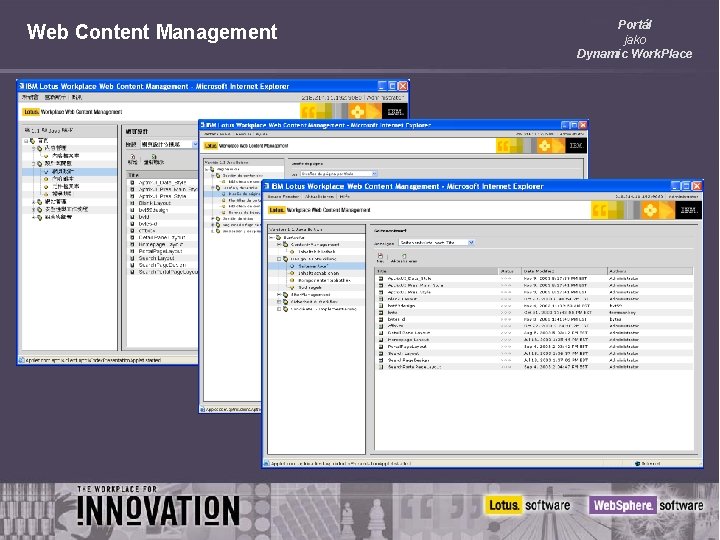This screenshot has width=720, height=540.
Task: Click the middle window title bar
Action: 394,125
